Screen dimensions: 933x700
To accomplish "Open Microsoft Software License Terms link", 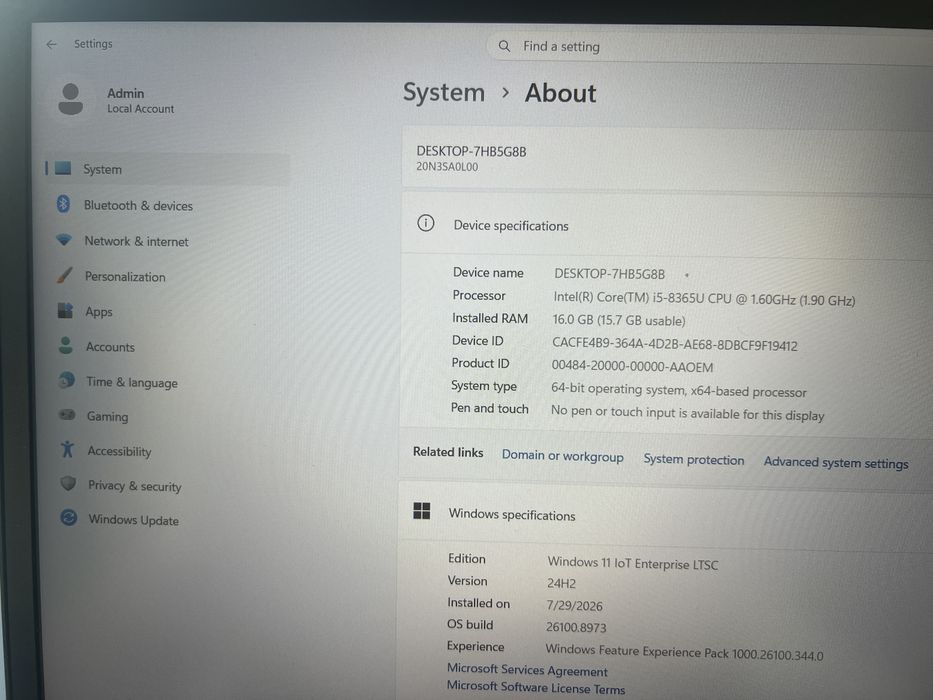I will pos(536,687).
